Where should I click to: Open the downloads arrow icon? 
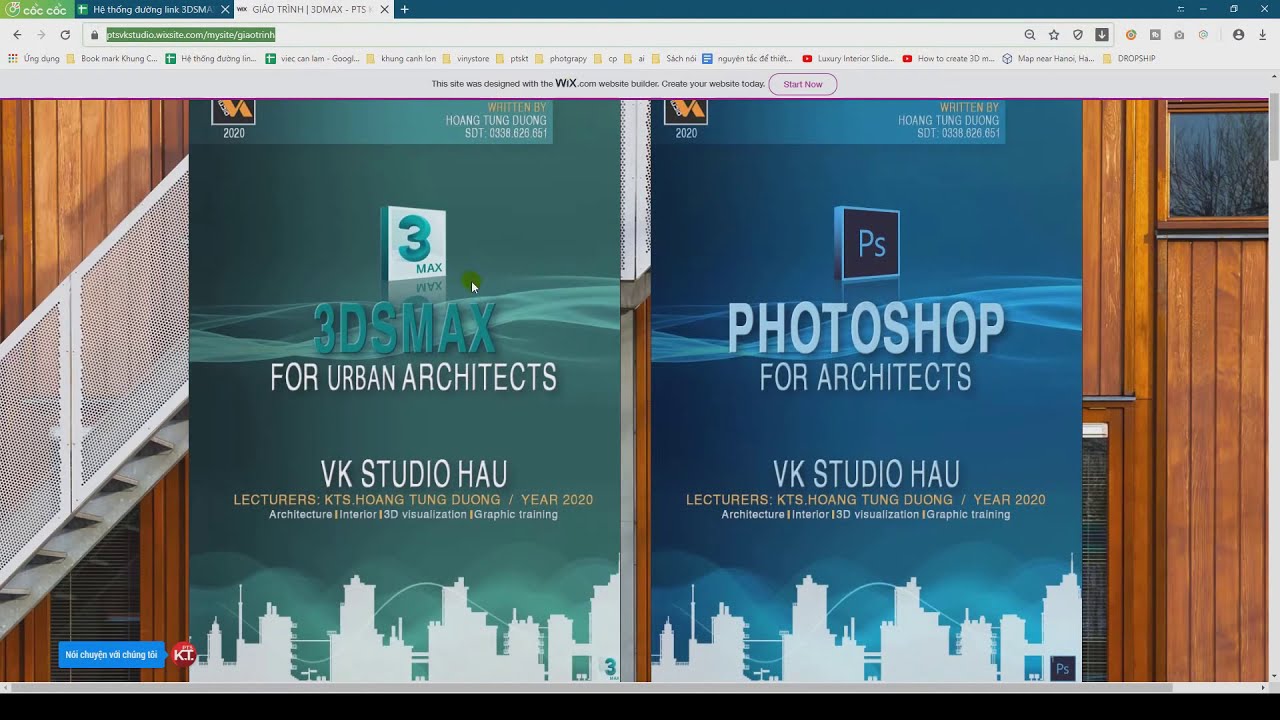point(1262,34)
